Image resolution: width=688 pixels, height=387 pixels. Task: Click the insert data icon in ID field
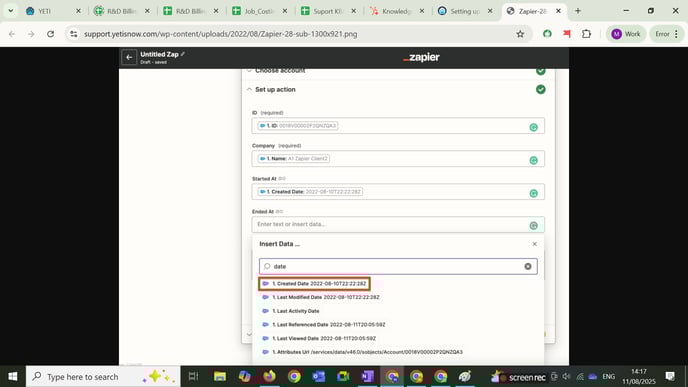(x=534, y=127)
